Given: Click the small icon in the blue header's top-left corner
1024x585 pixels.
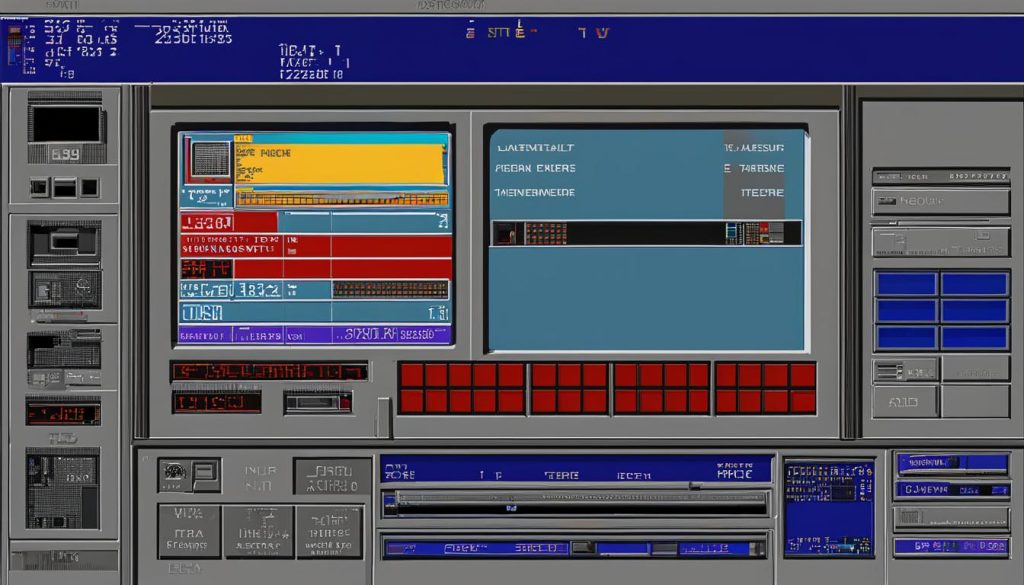Looking at the screenshot, I should point(14,46).
